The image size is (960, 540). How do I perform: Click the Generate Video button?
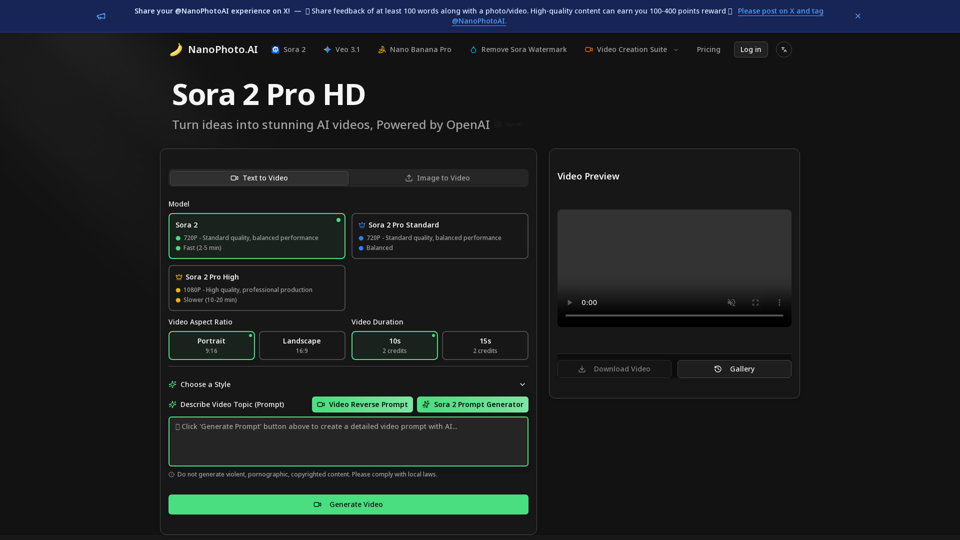click(x=348, y=504)
